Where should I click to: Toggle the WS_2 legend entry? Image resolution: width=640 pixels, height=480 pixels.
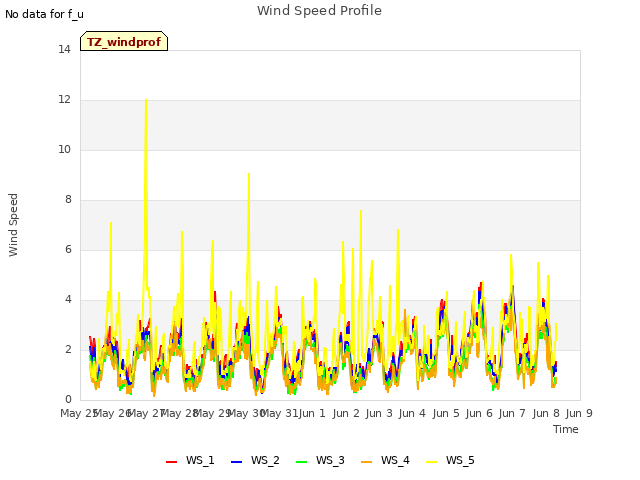pyautogui.click(x=255, y=460)
